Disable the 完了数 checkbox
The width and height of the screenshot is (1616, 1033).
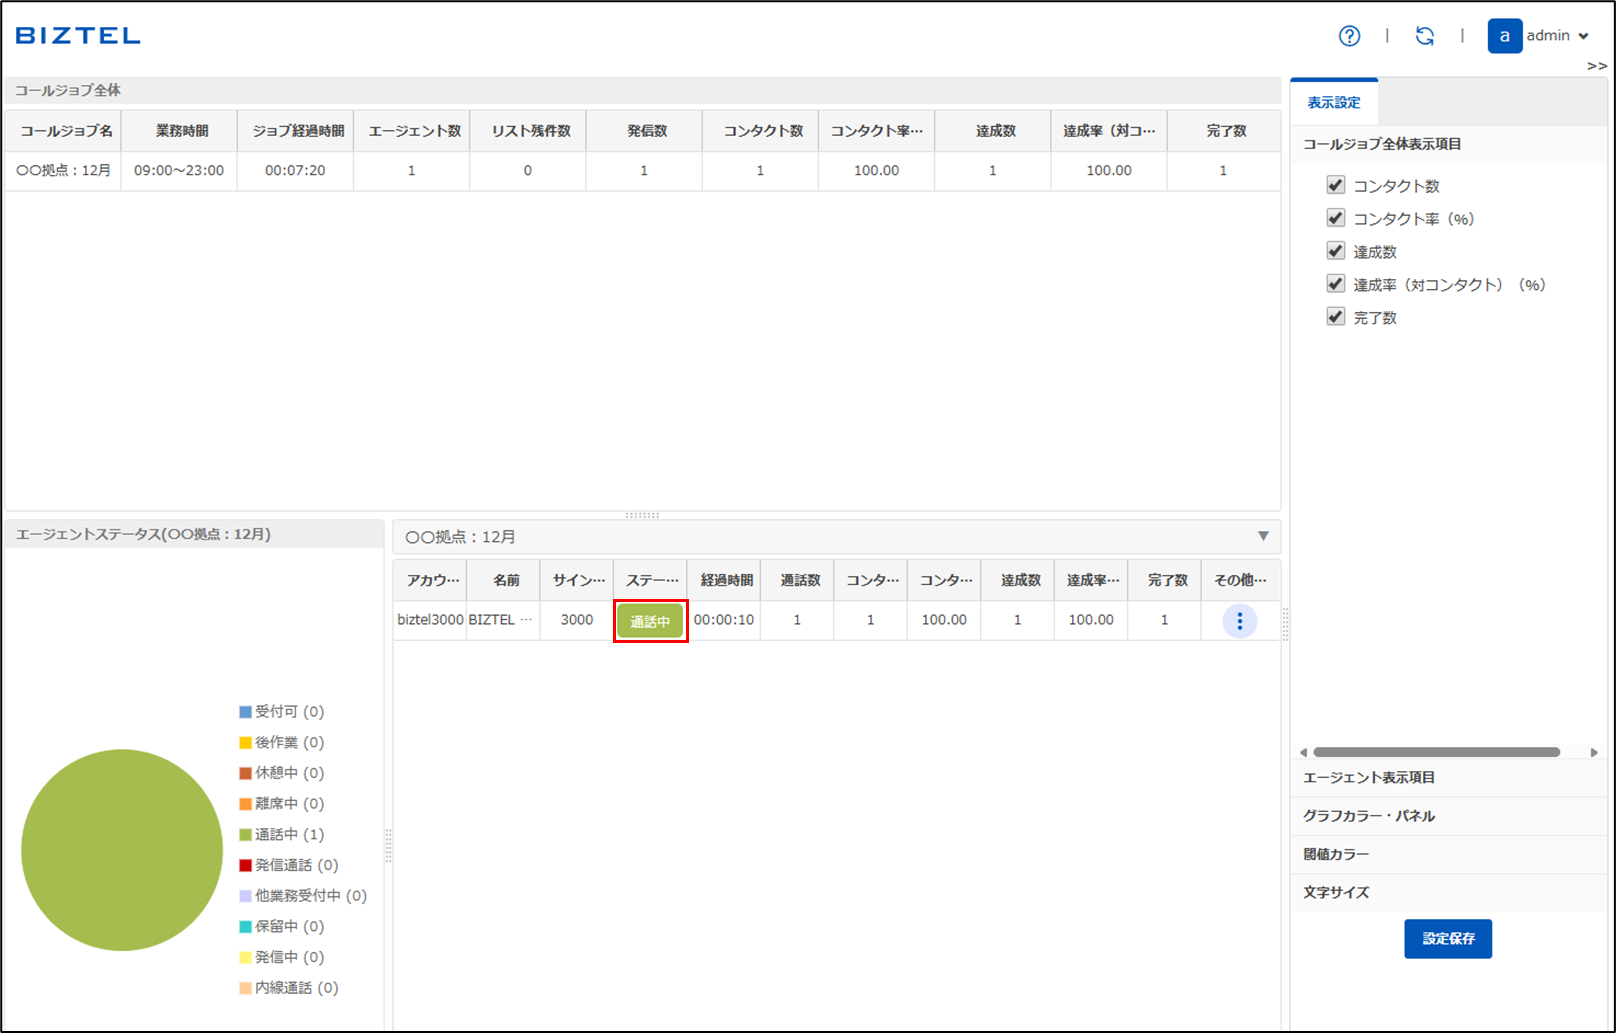(x=1335, y=317)
